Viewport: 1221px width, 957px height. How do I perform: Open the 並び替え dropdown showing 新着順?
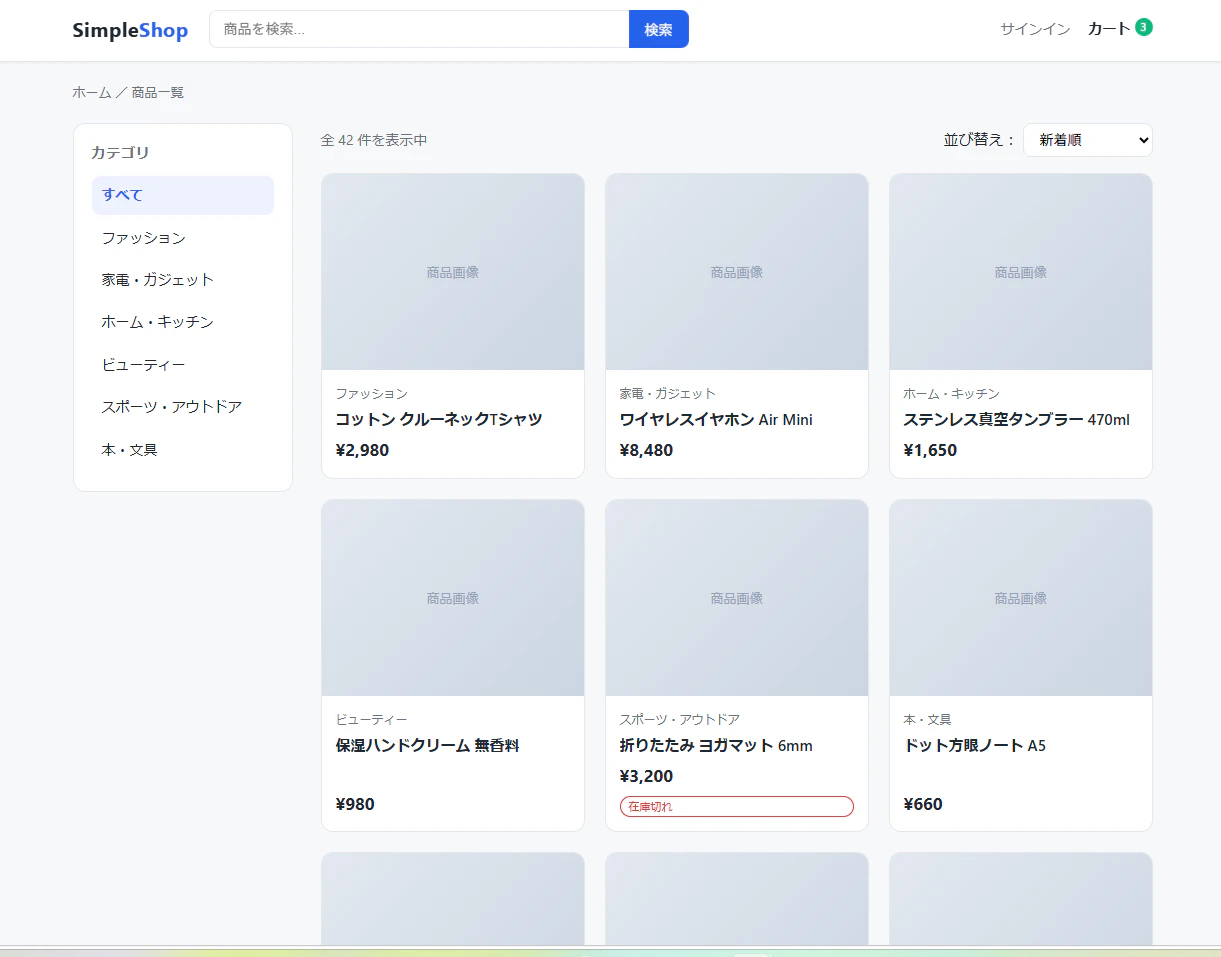(1088, 140)
